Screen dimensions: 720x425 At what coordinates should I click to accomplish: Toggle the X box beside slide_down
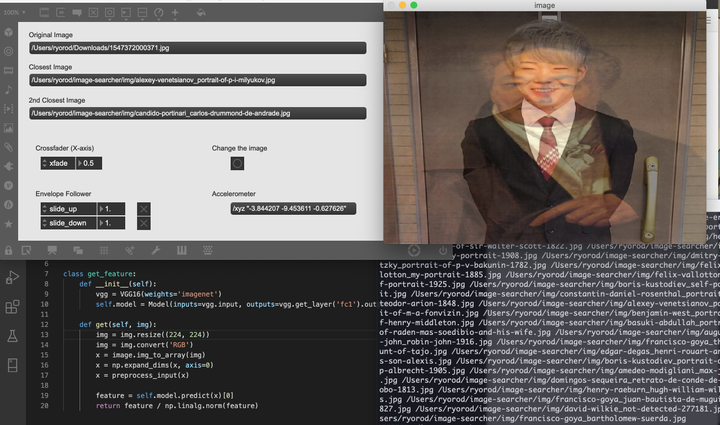(144, 224)
